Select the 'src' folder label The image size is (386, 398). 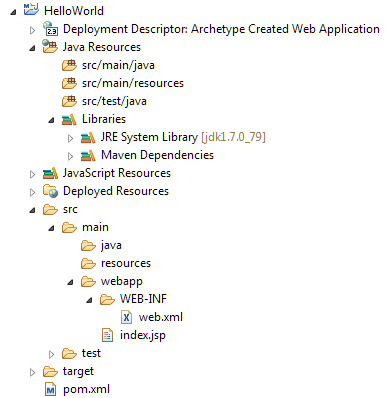point(70,210)
